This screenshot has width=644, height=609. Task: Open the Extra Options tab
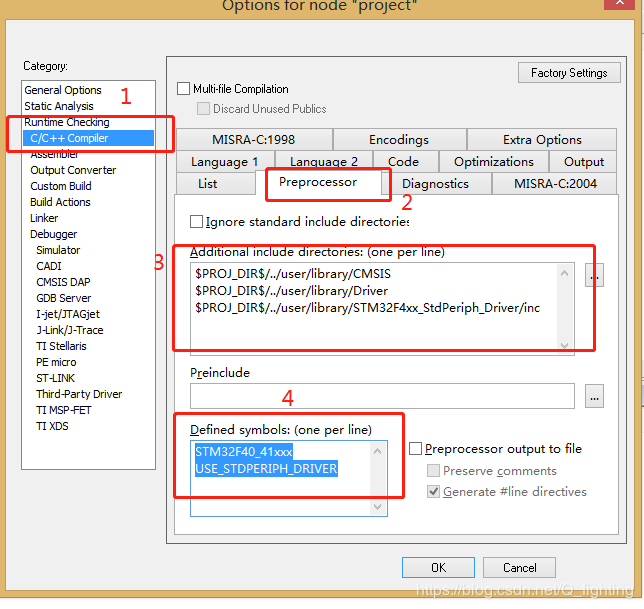[x=542, y=140]
